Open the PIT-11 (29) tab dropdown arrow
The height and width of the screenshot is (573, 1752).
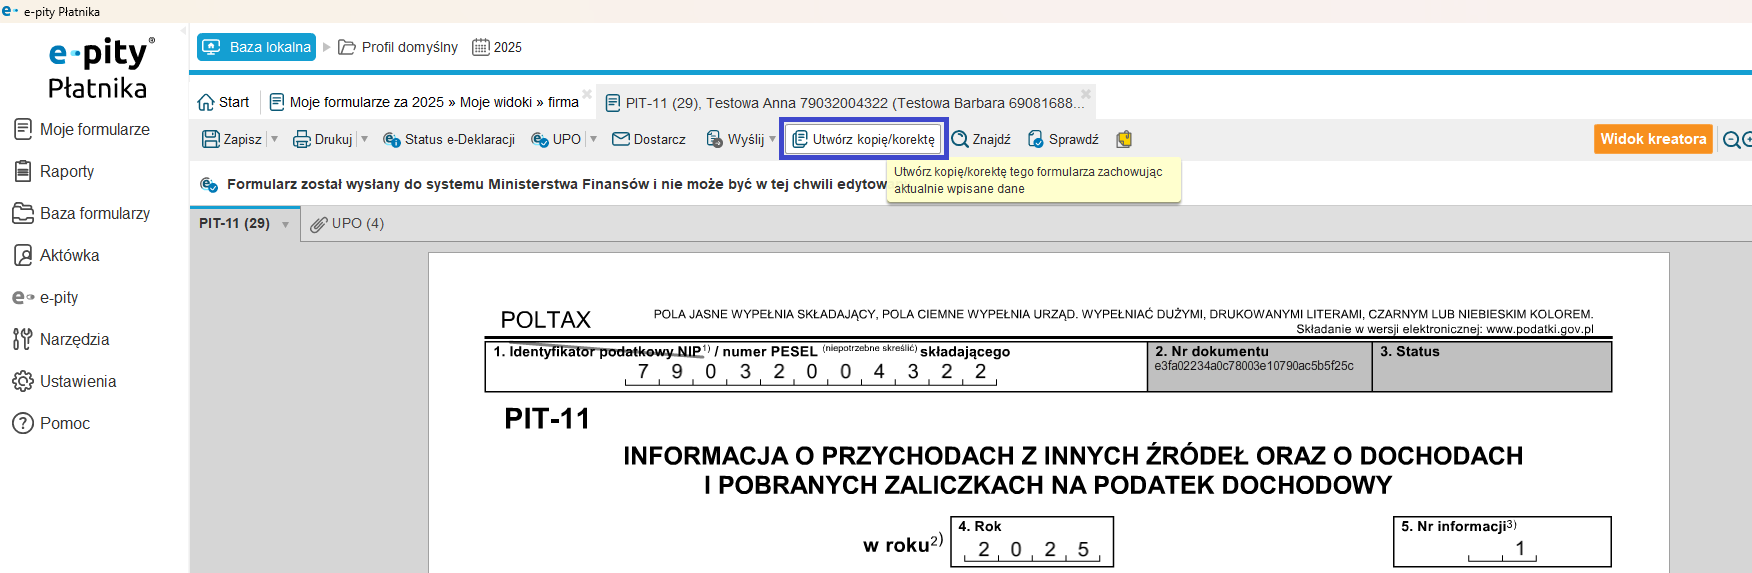(286, 225)
